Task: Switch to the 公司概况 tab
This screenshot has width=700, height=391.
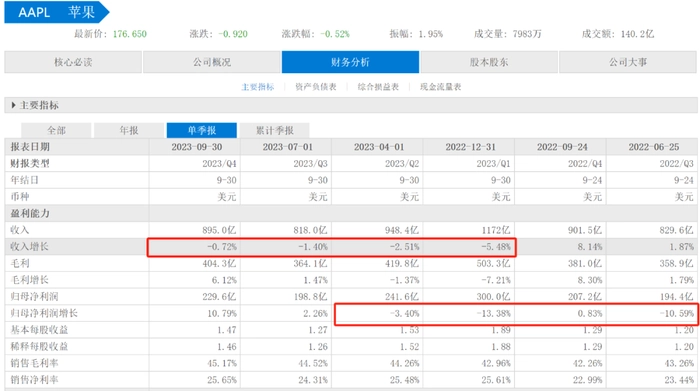Action: tap(212, 62)
